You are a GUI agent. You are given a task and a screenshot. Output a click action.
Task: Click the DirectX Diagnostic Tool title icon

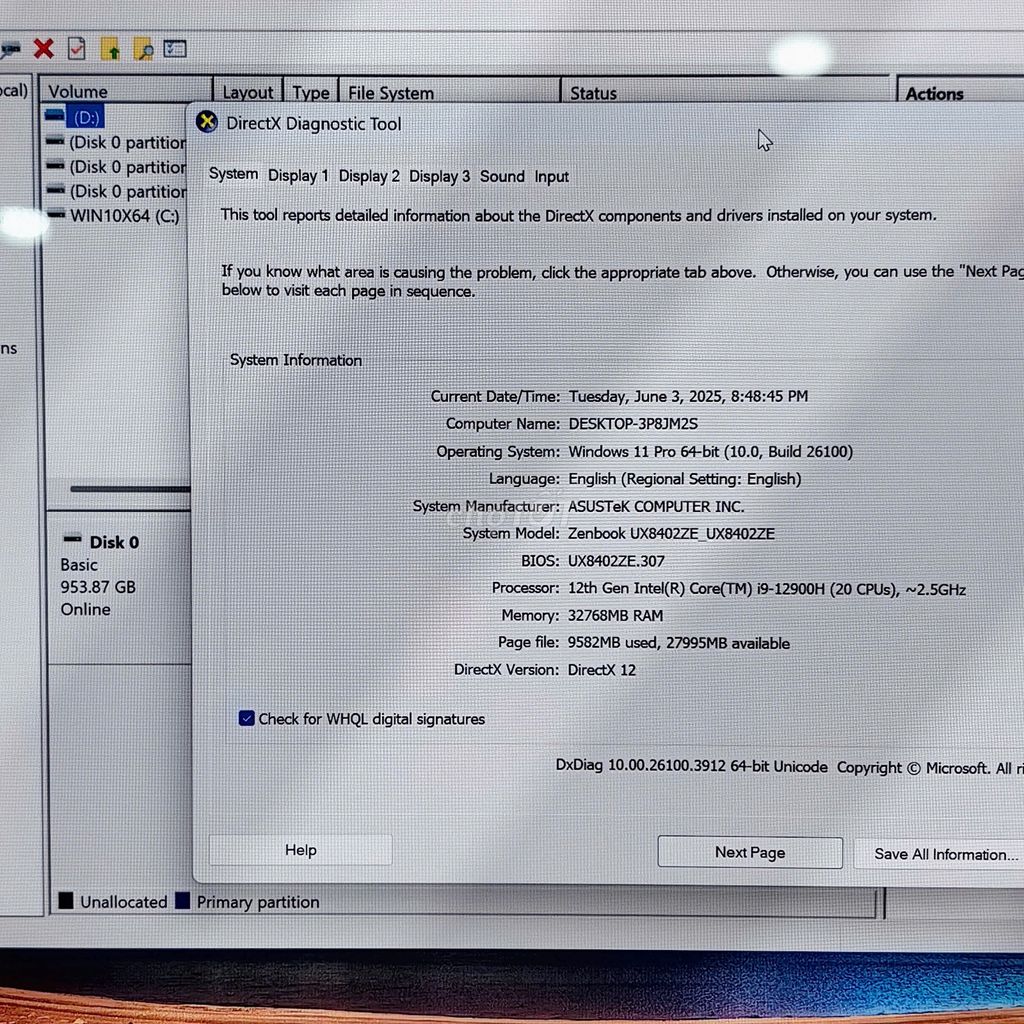207,121
